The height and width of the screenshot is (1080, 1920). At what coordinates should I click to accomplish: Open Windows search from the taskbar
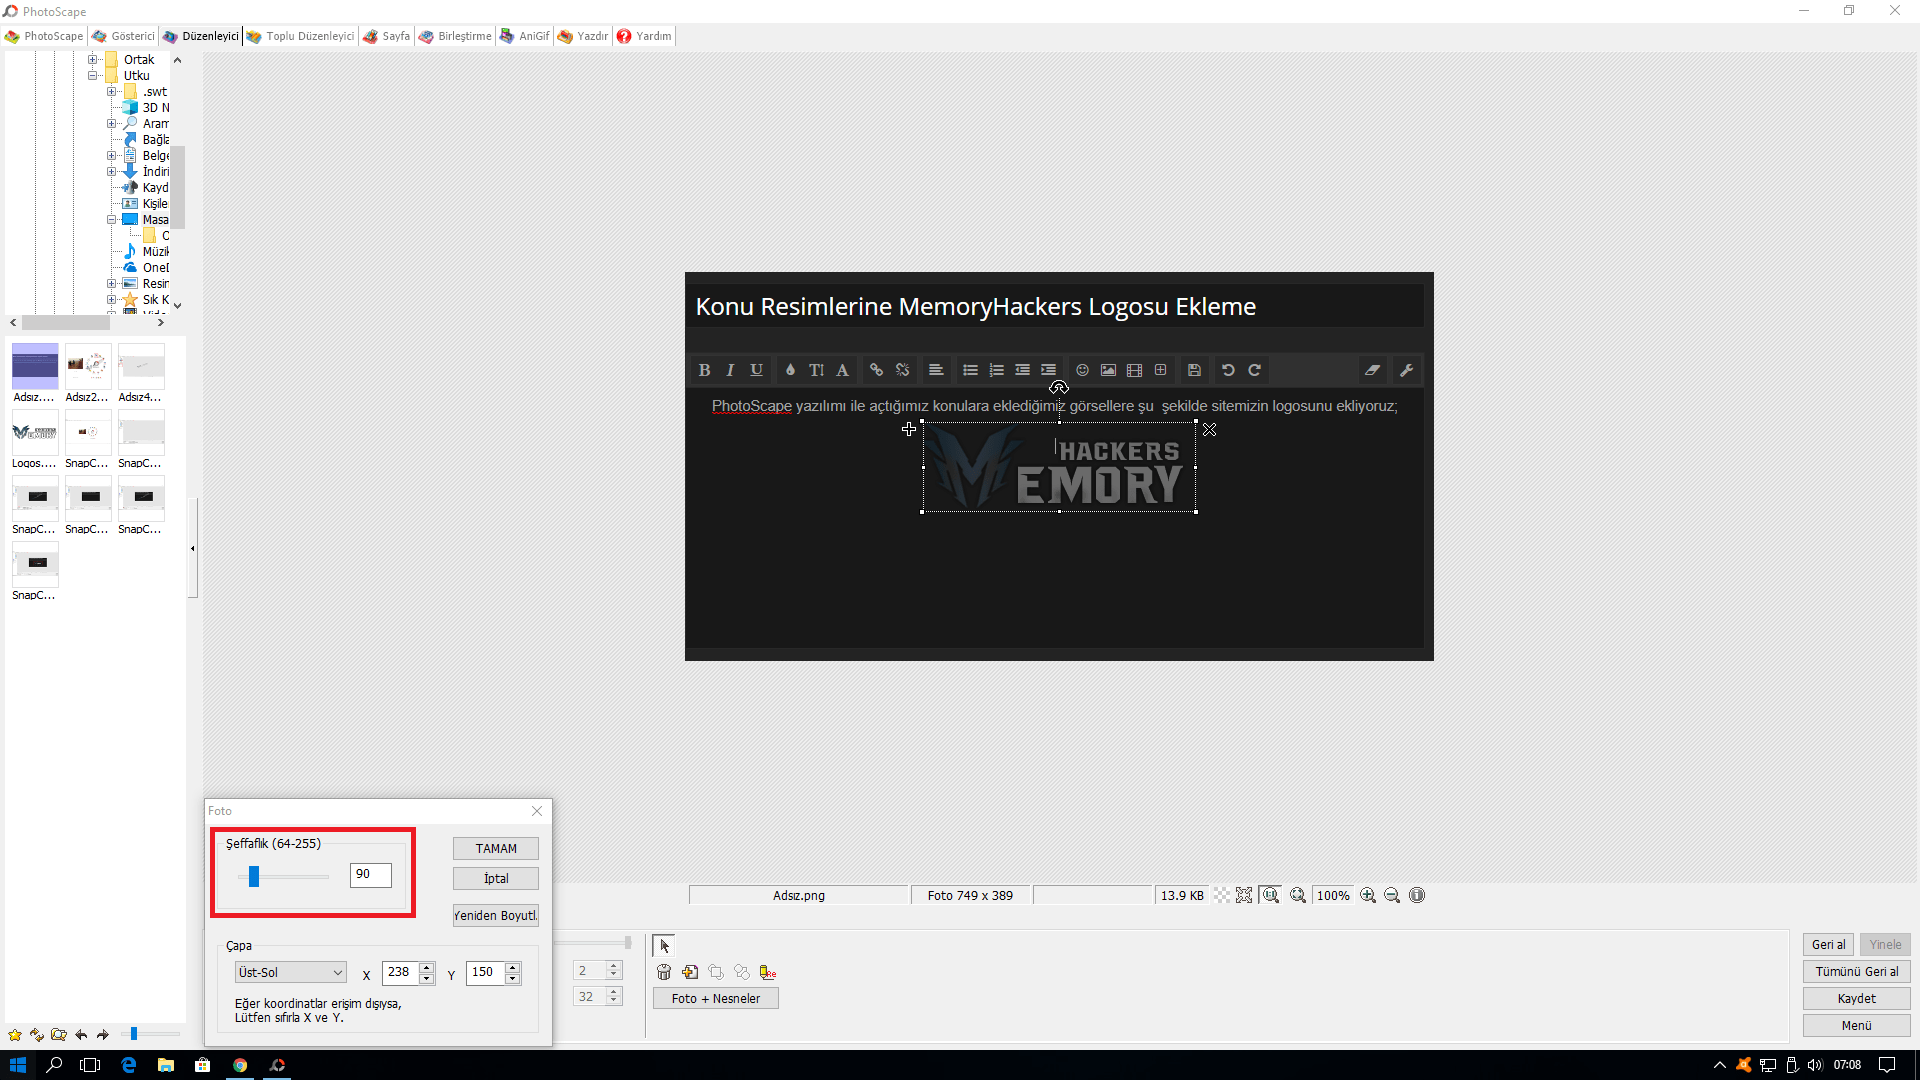point(54,1065)
